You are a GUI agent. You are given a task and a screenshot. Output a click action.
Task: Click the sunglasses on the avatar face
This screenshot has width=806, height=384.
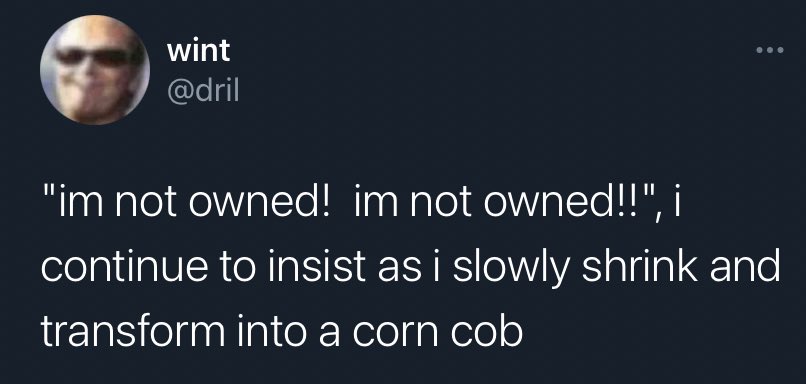pyautogui.click(x=94, y=57)
